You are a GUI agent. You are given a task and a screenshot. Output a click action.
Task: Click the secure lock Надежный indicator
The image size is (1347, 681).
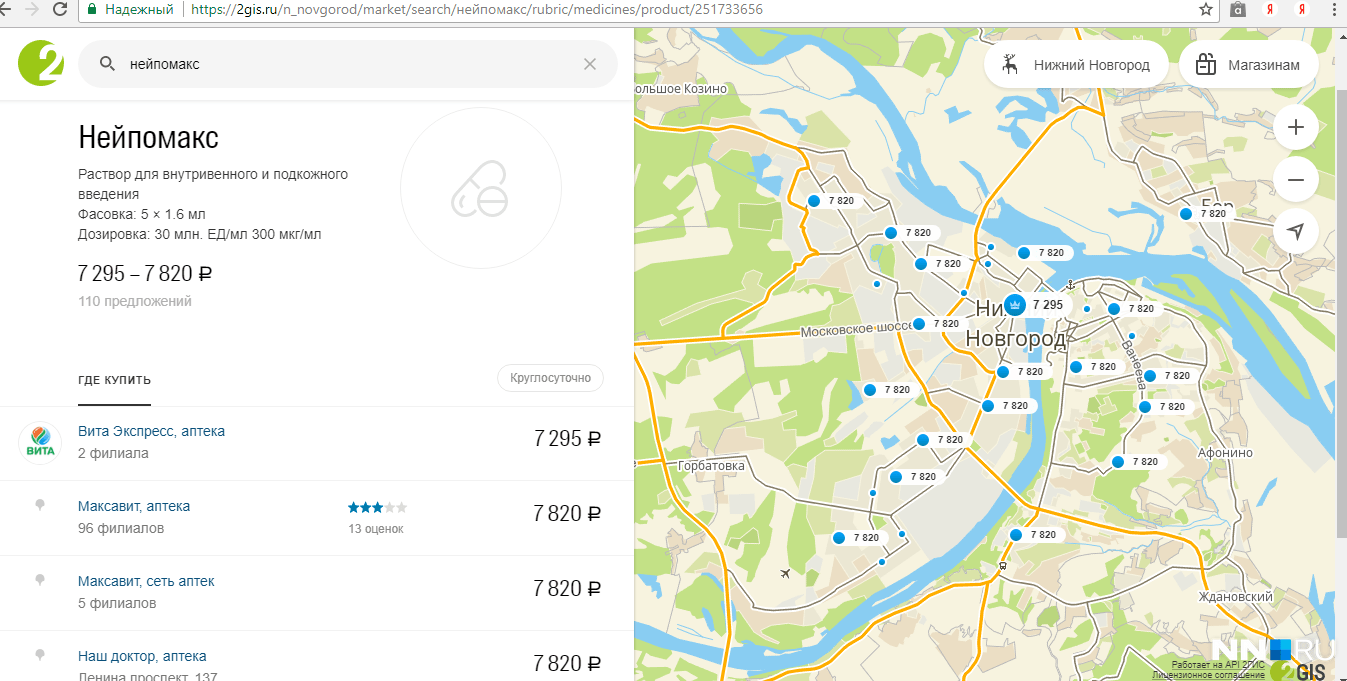130,9
